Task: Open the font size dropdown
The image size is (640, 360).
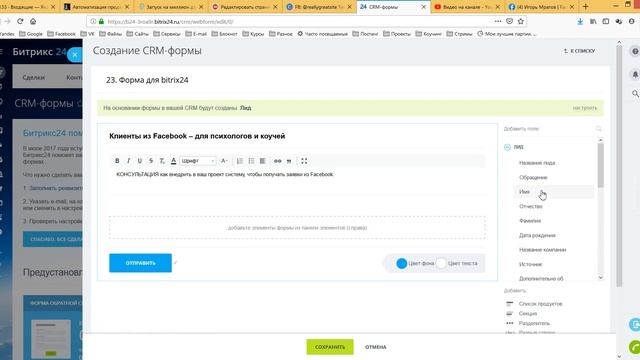Action: (224, 161)
